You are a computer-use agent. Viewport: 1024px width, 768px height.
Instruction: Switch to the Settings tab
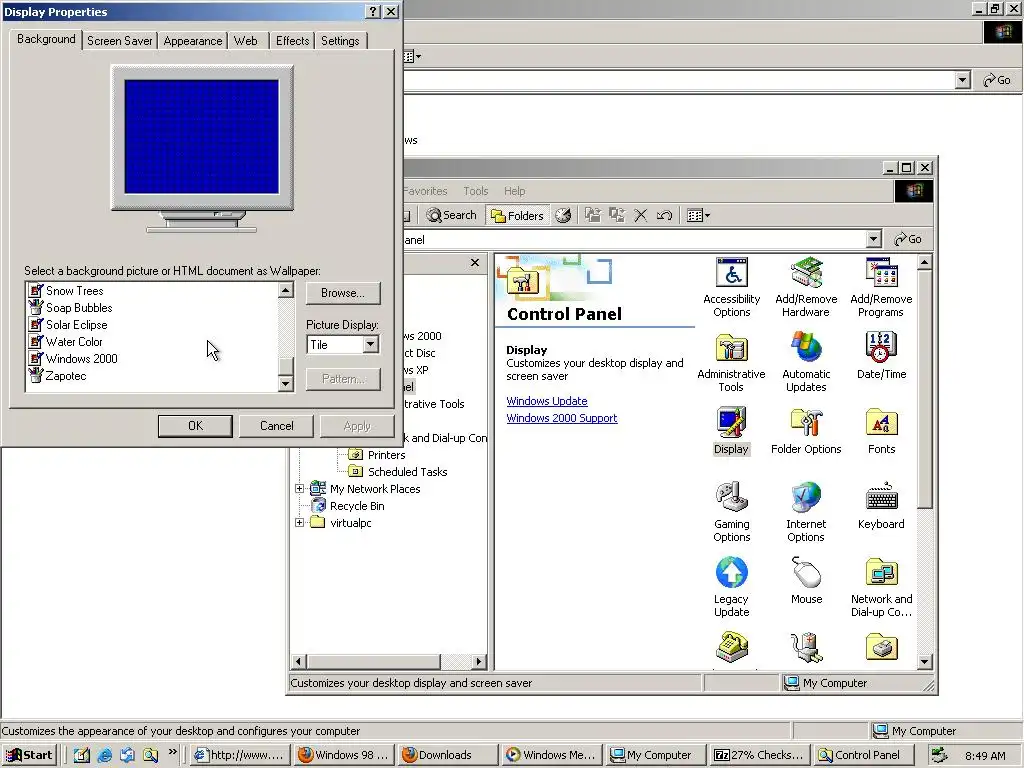click(x=340, y=40)
